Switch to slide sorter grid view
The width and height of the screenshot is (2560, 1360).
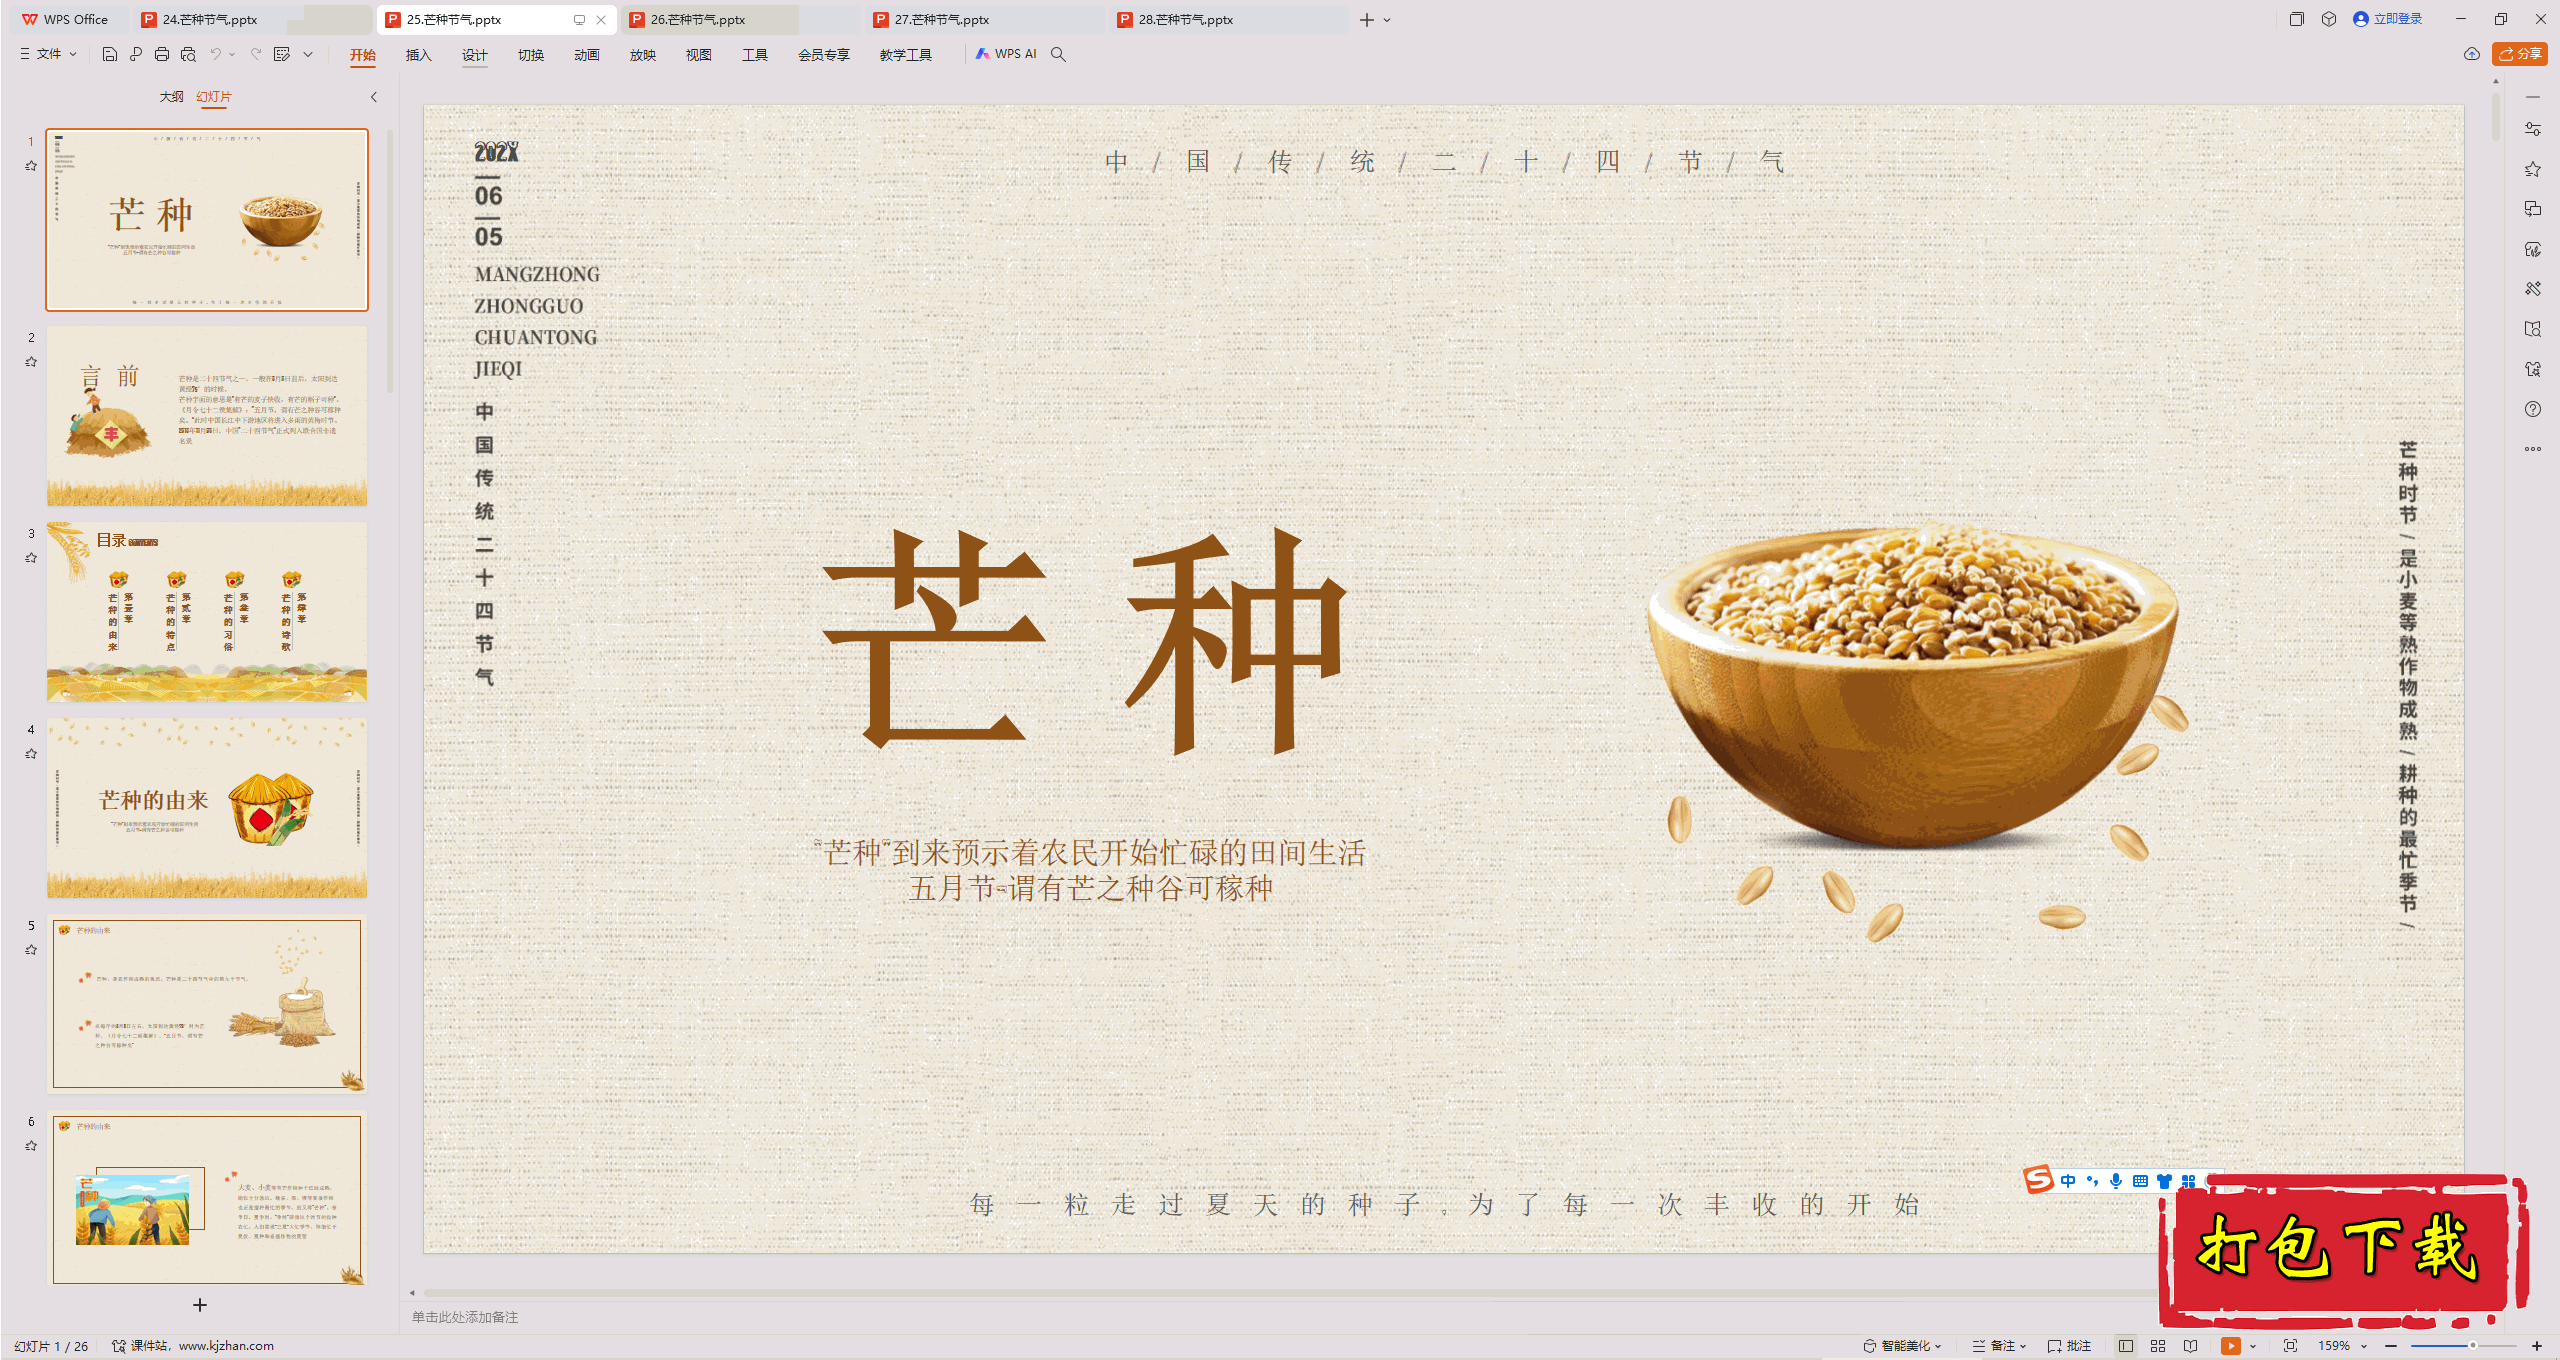click(x=2158, y=1346)
